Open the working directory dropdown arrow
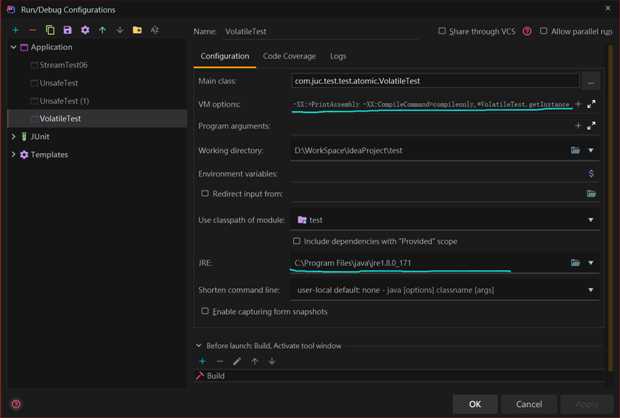 coord(591,150)
